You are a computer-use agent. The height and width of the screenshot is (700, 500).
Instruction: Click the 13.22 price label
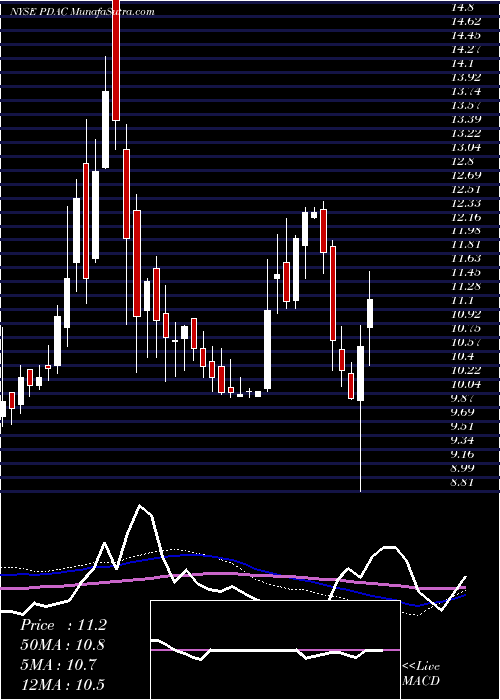point(466,133)
